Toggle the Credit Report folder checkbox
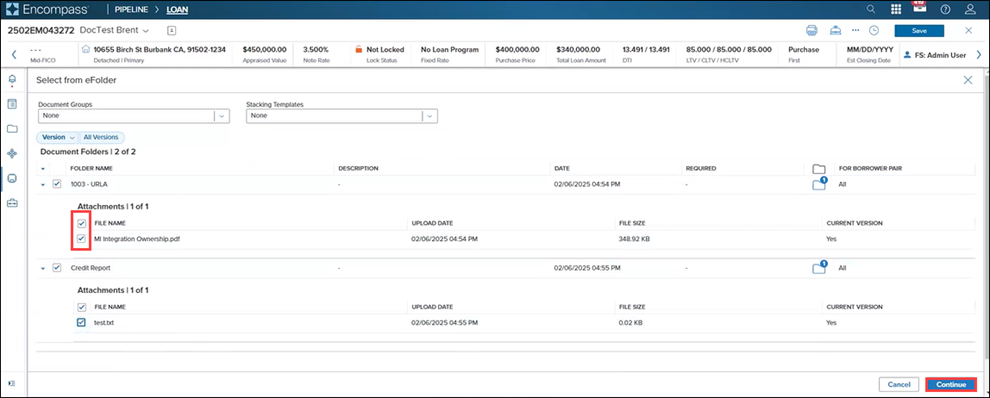 57,268
